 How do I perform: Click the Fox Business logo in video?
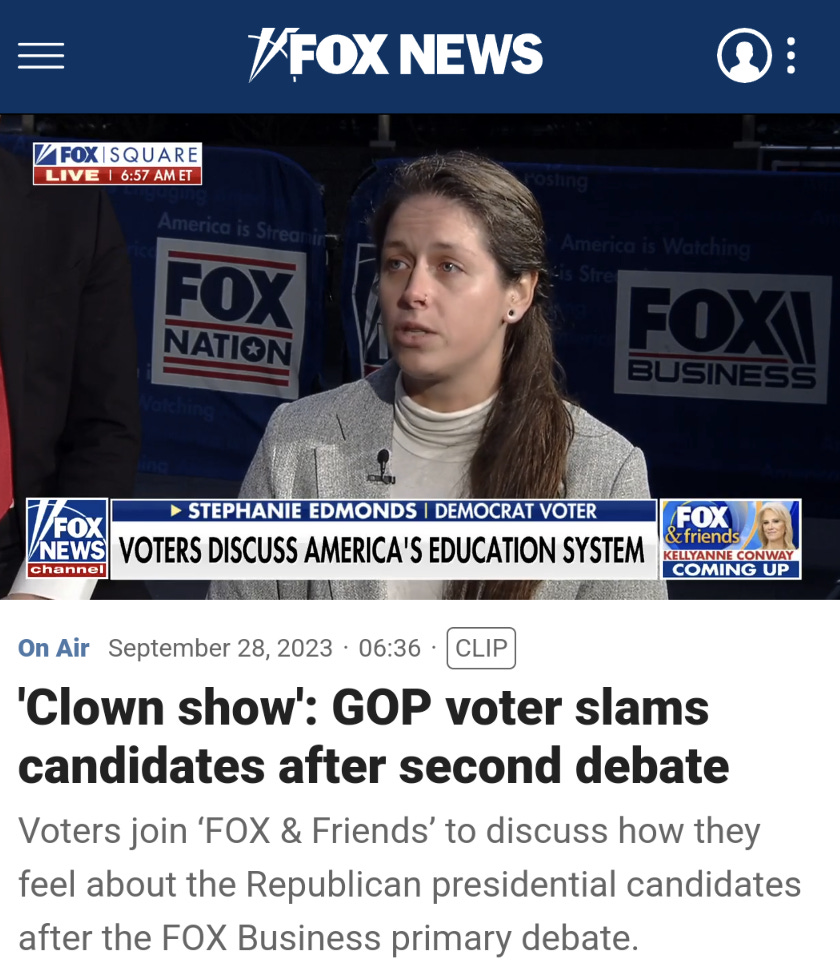722,336
